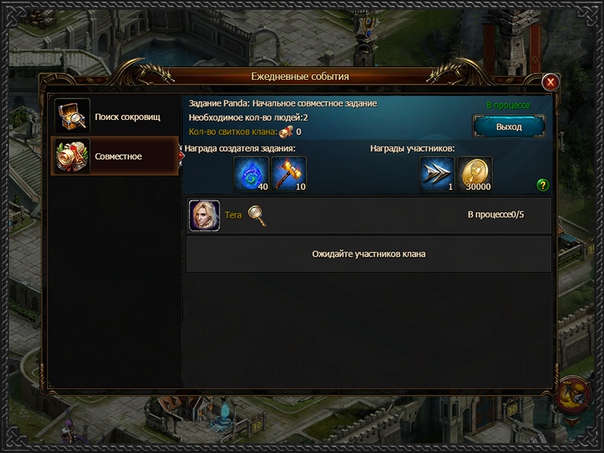Click the golden hammer reward icon
The image size is (604, 453).
[x=289, y=174]
